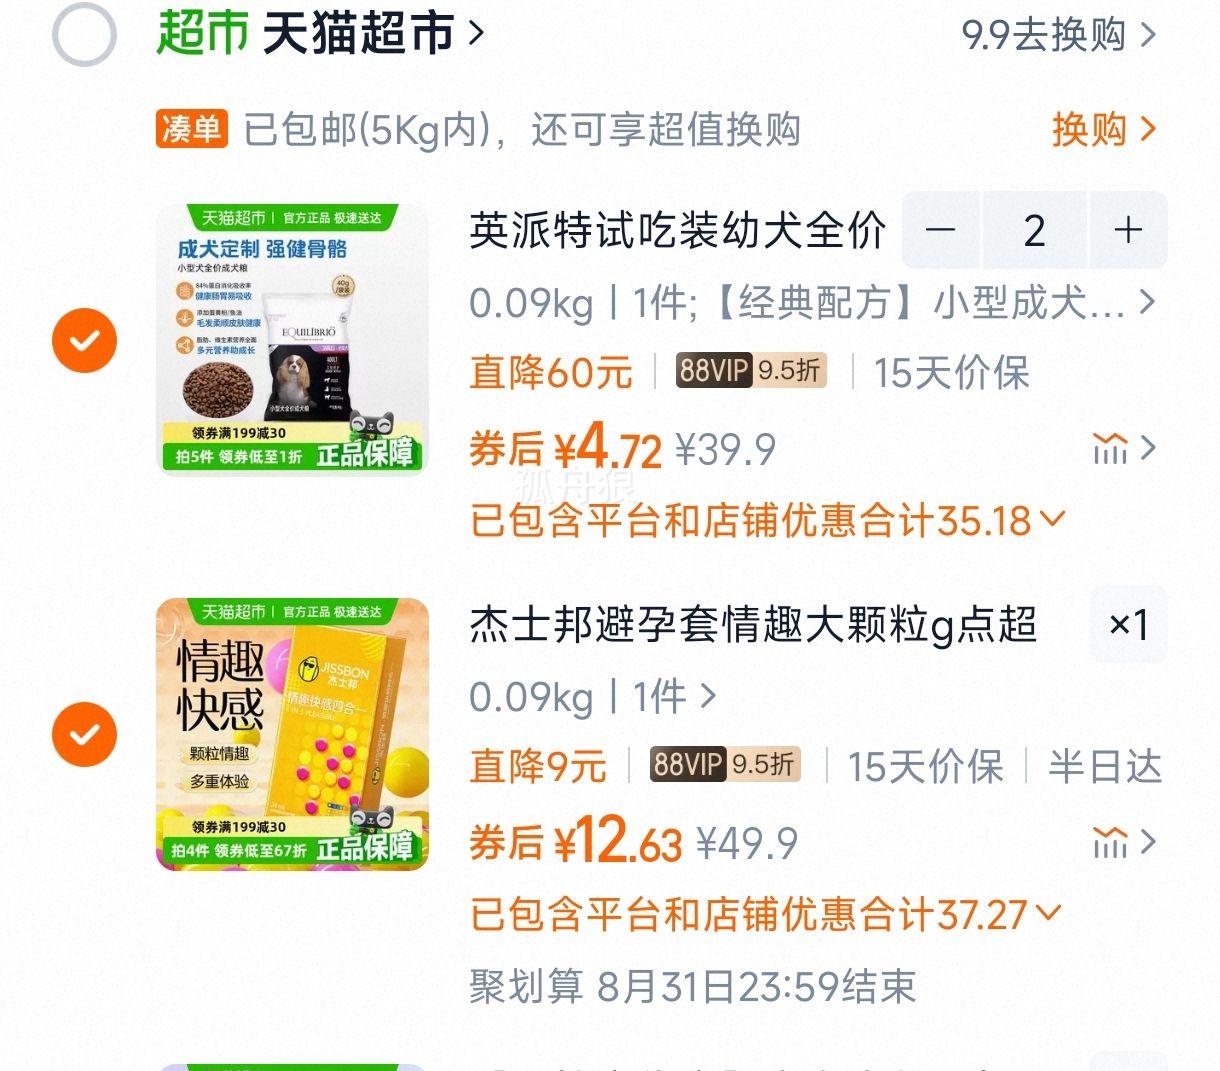Decrease dog food quantity with minus
The height and width of the screenshot is (1071, 1220).
(941, 230)
